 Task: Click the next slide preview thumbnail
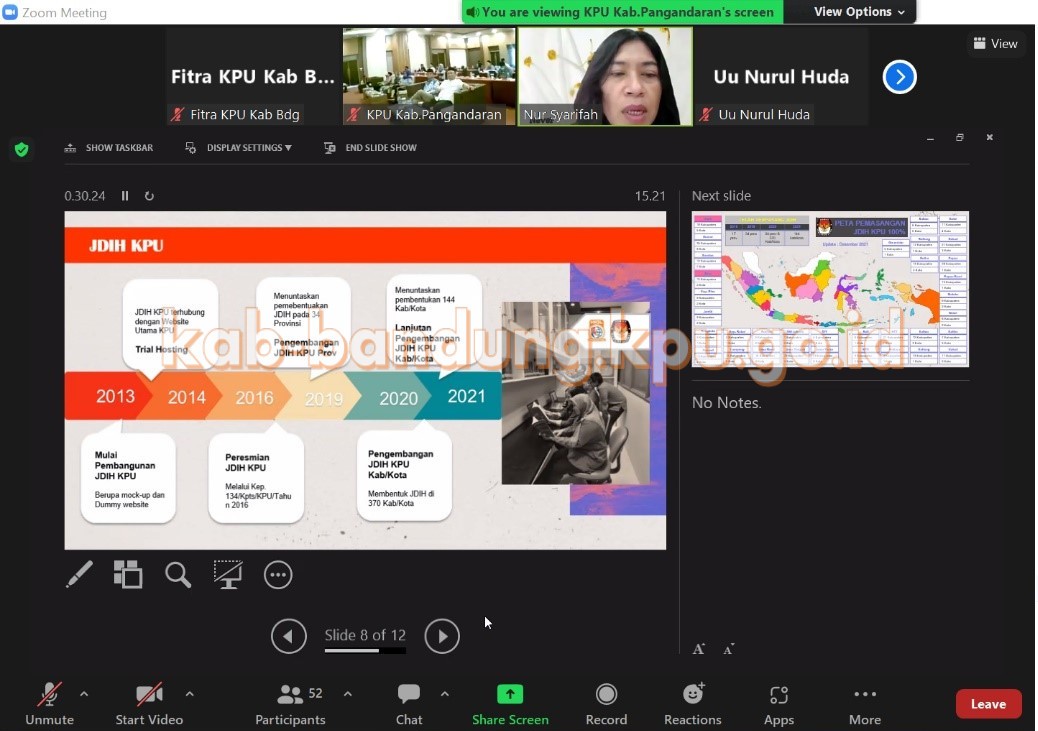(830, 289)
